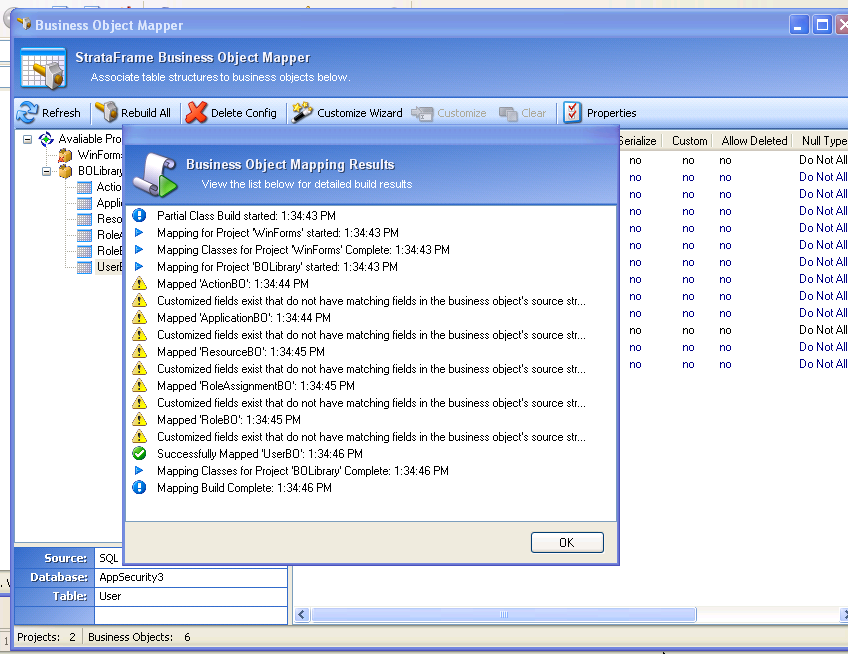Select the Allow Deleted column header
Screen dimensions: 848x654
[x=754, y=141]
